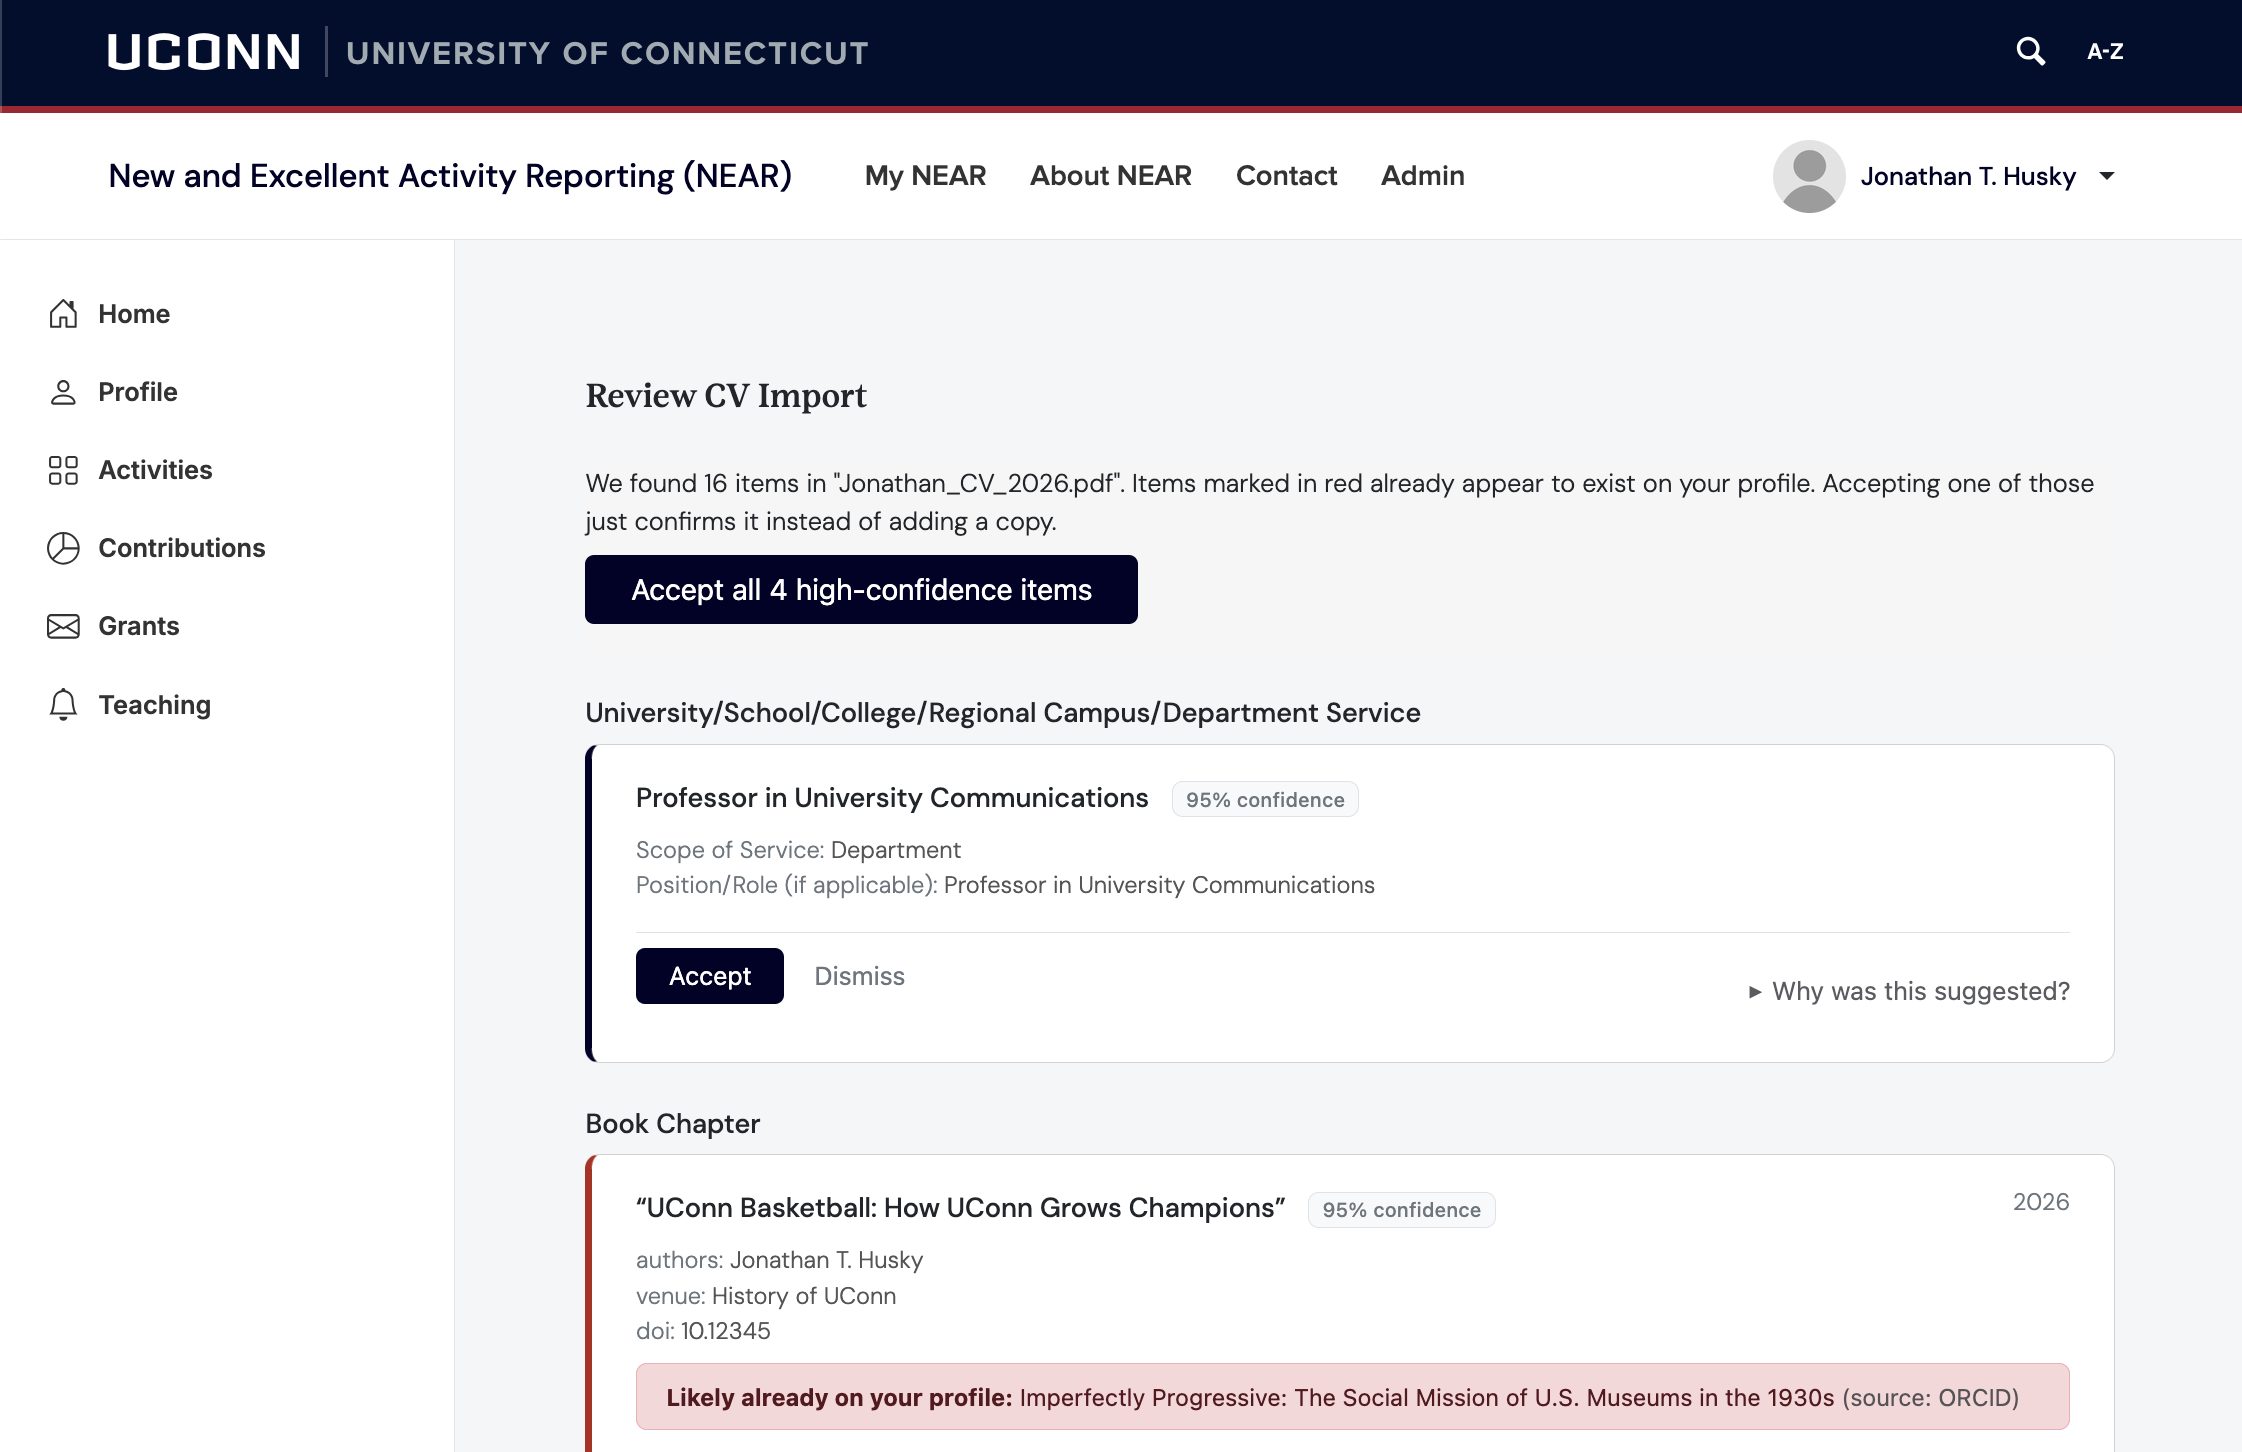The image size is (2242, 1452).
Task: Click the 'Likely already on your profile' notice
Action: point(1352,1397)
